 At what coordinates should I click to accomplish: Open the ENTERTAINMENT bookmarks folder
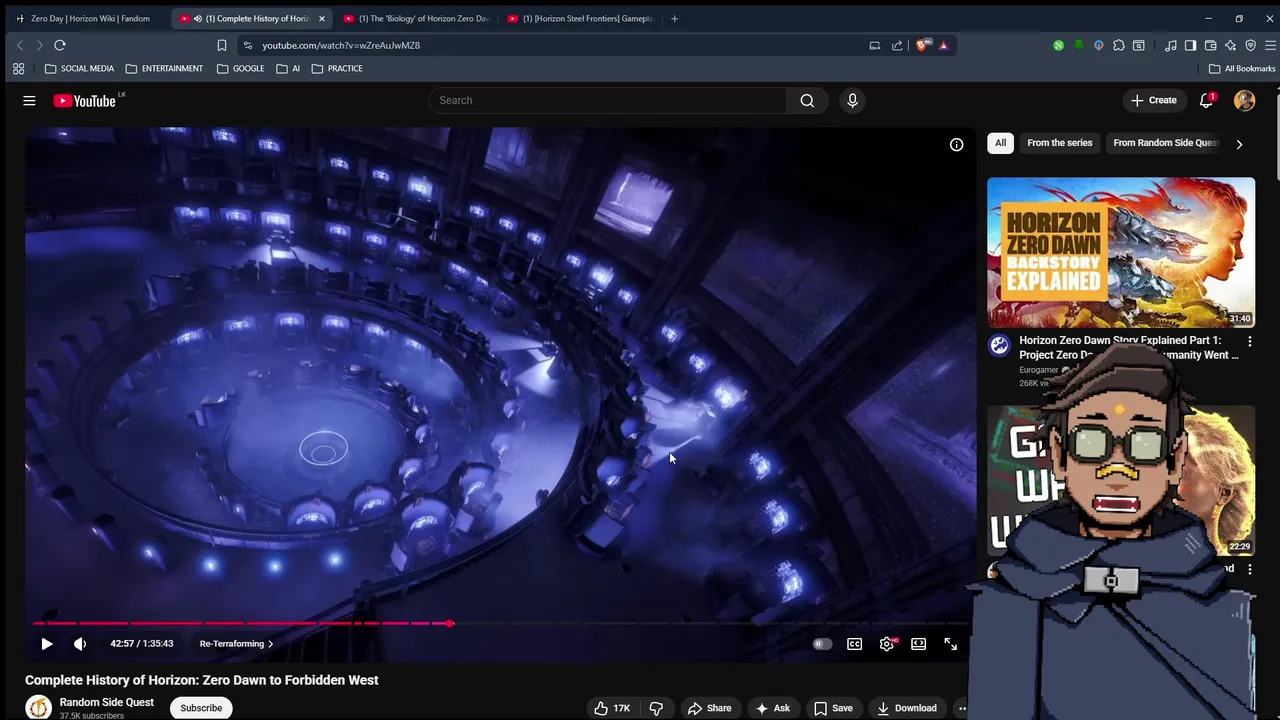click(x=164, y=69)
